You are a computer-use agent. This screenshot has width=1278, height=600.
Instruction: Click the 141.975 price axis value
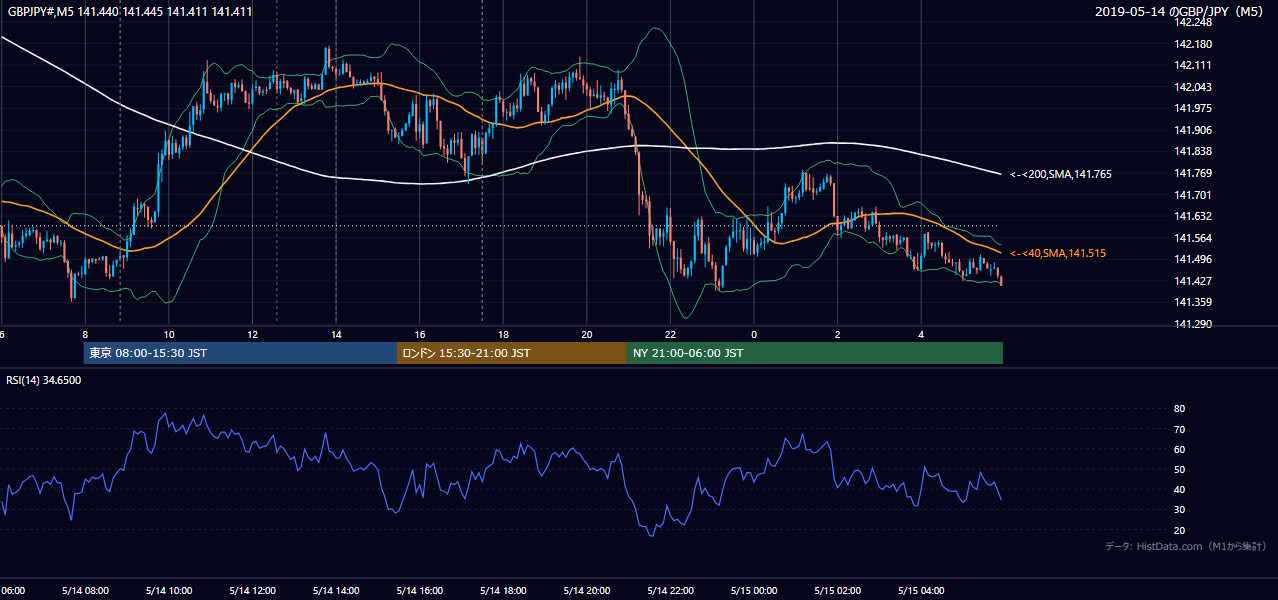click(x=1193, y=108)
